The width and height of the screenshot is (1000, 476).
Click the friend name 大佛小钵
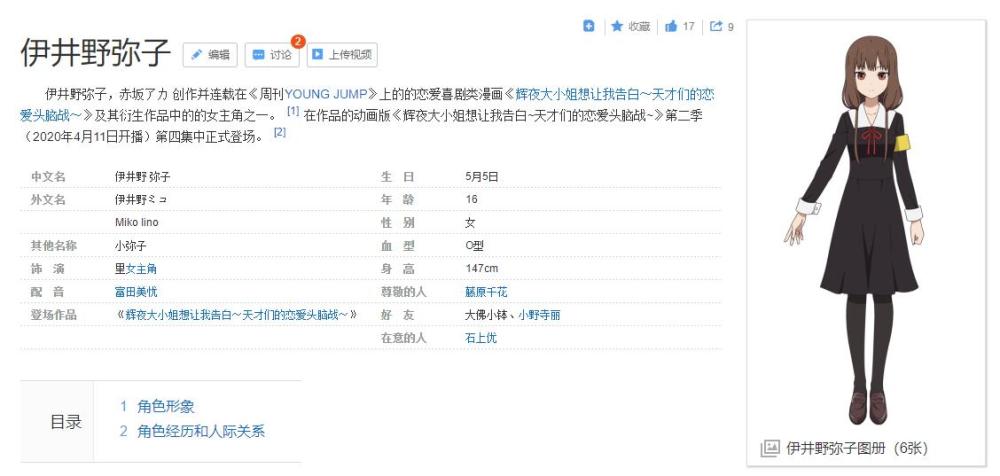click(486, 315)
